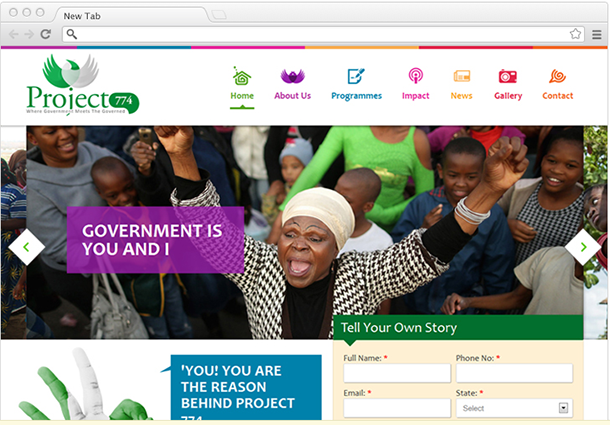The width and height of the screenshot is (610, 425).
Task: Open the Impact broadcast icon
Action: coord(415,76)
